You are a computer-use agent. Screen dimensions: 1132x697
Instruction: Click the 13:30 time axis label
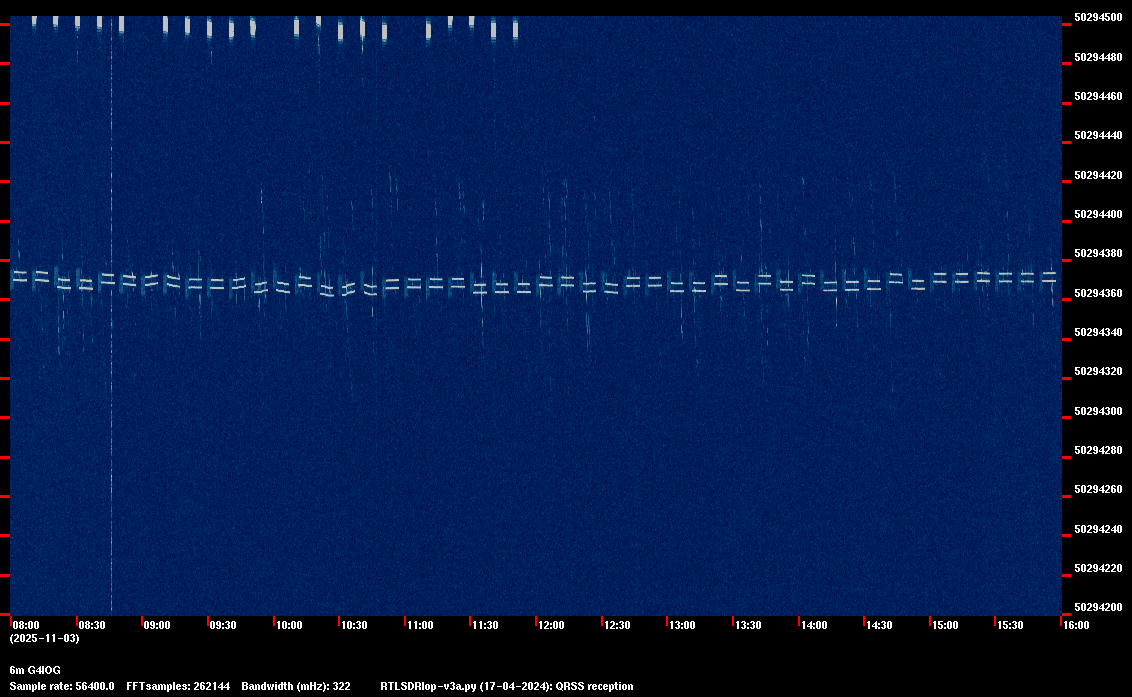pyautogui.click(x=747, y=625)
